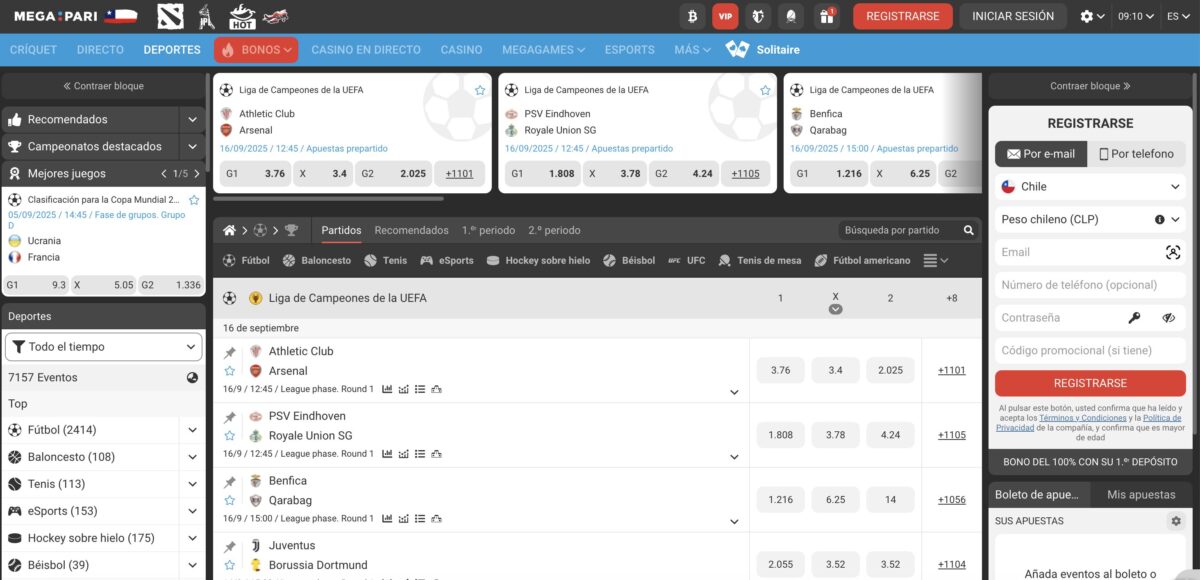Open the gift bonuses icon

coord(826,16)
